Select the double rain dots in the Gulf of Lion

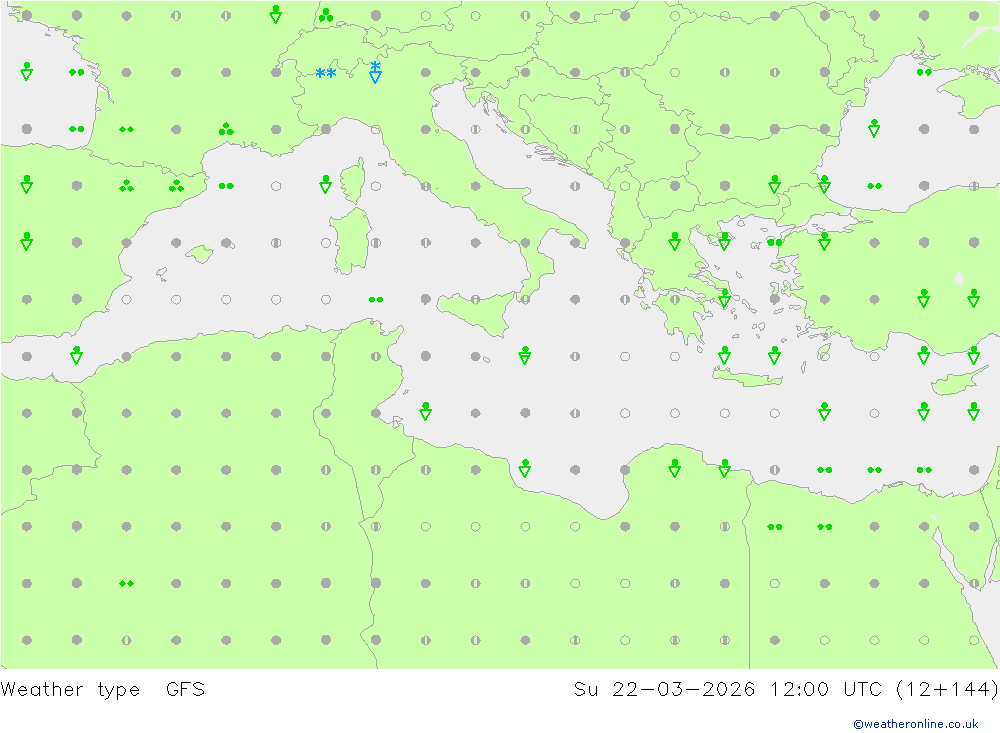click(x=226, y=186)
